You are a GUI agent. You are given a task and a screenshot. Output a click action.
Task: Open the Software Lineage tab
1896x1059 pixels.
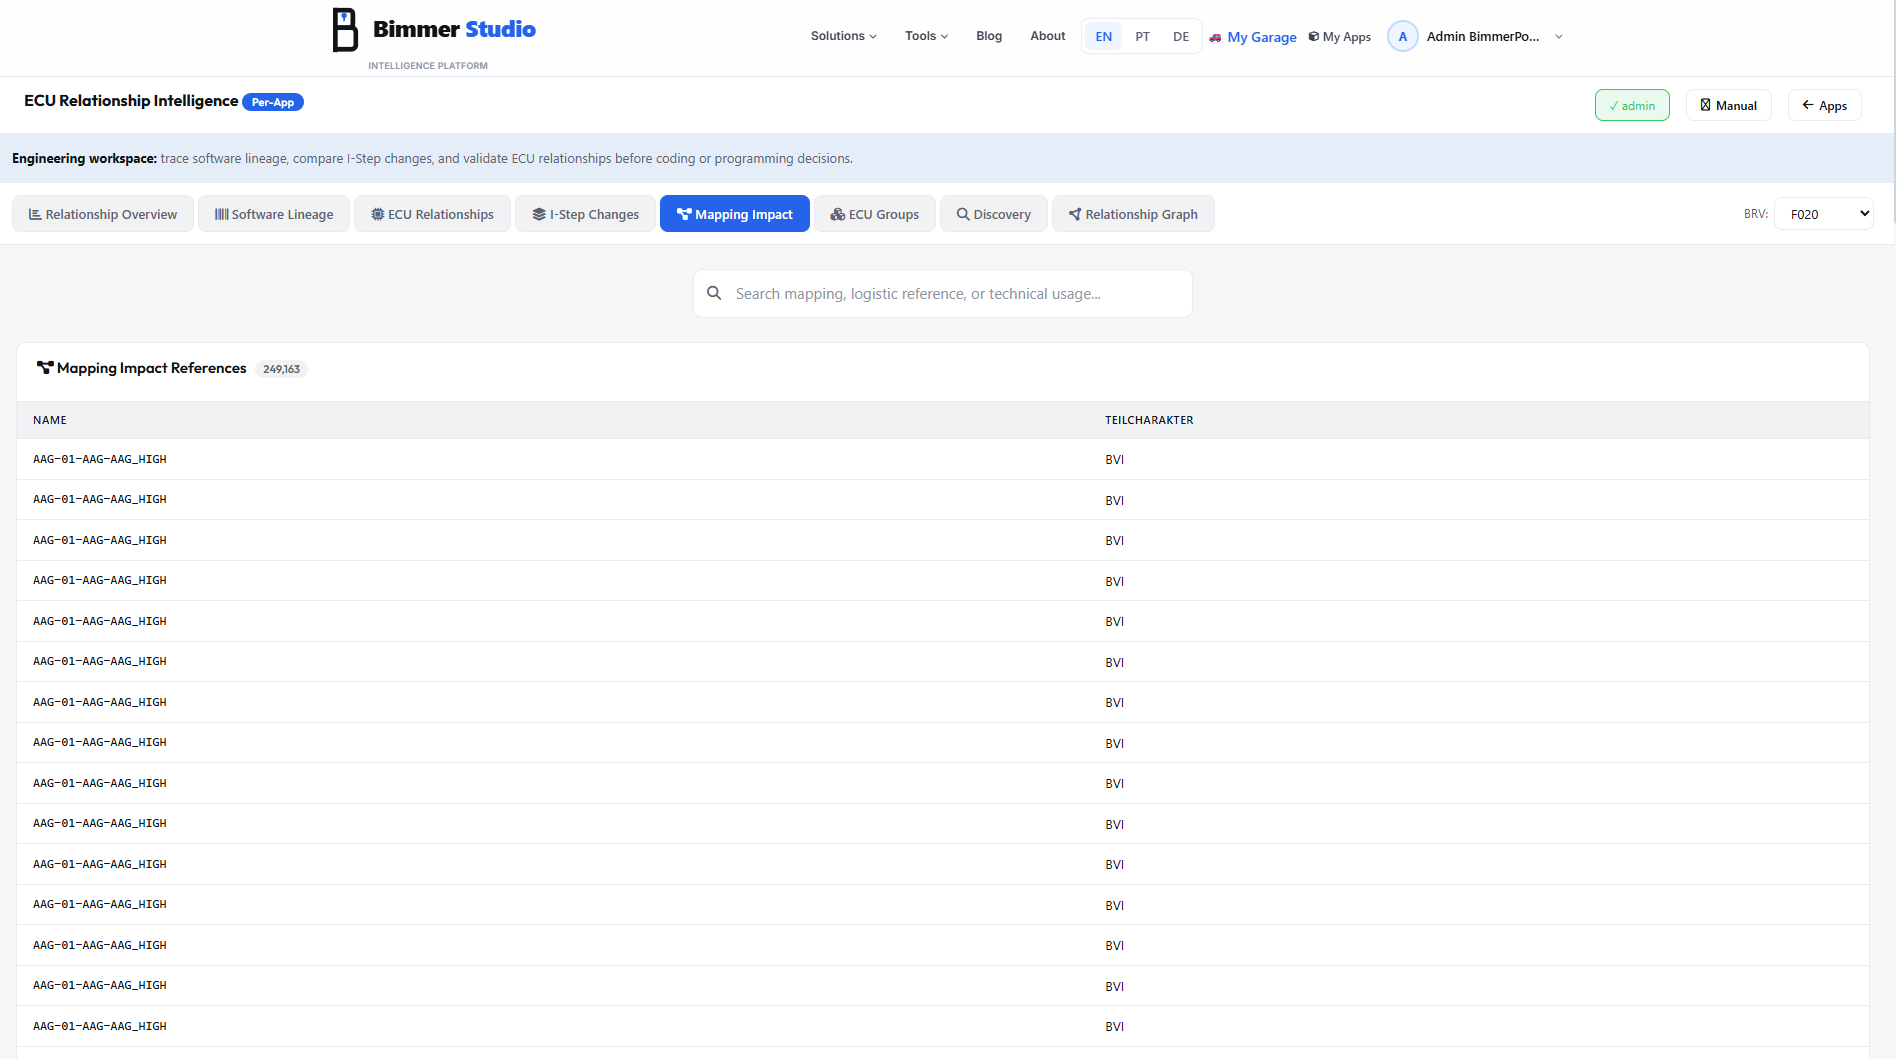point(274,214)
